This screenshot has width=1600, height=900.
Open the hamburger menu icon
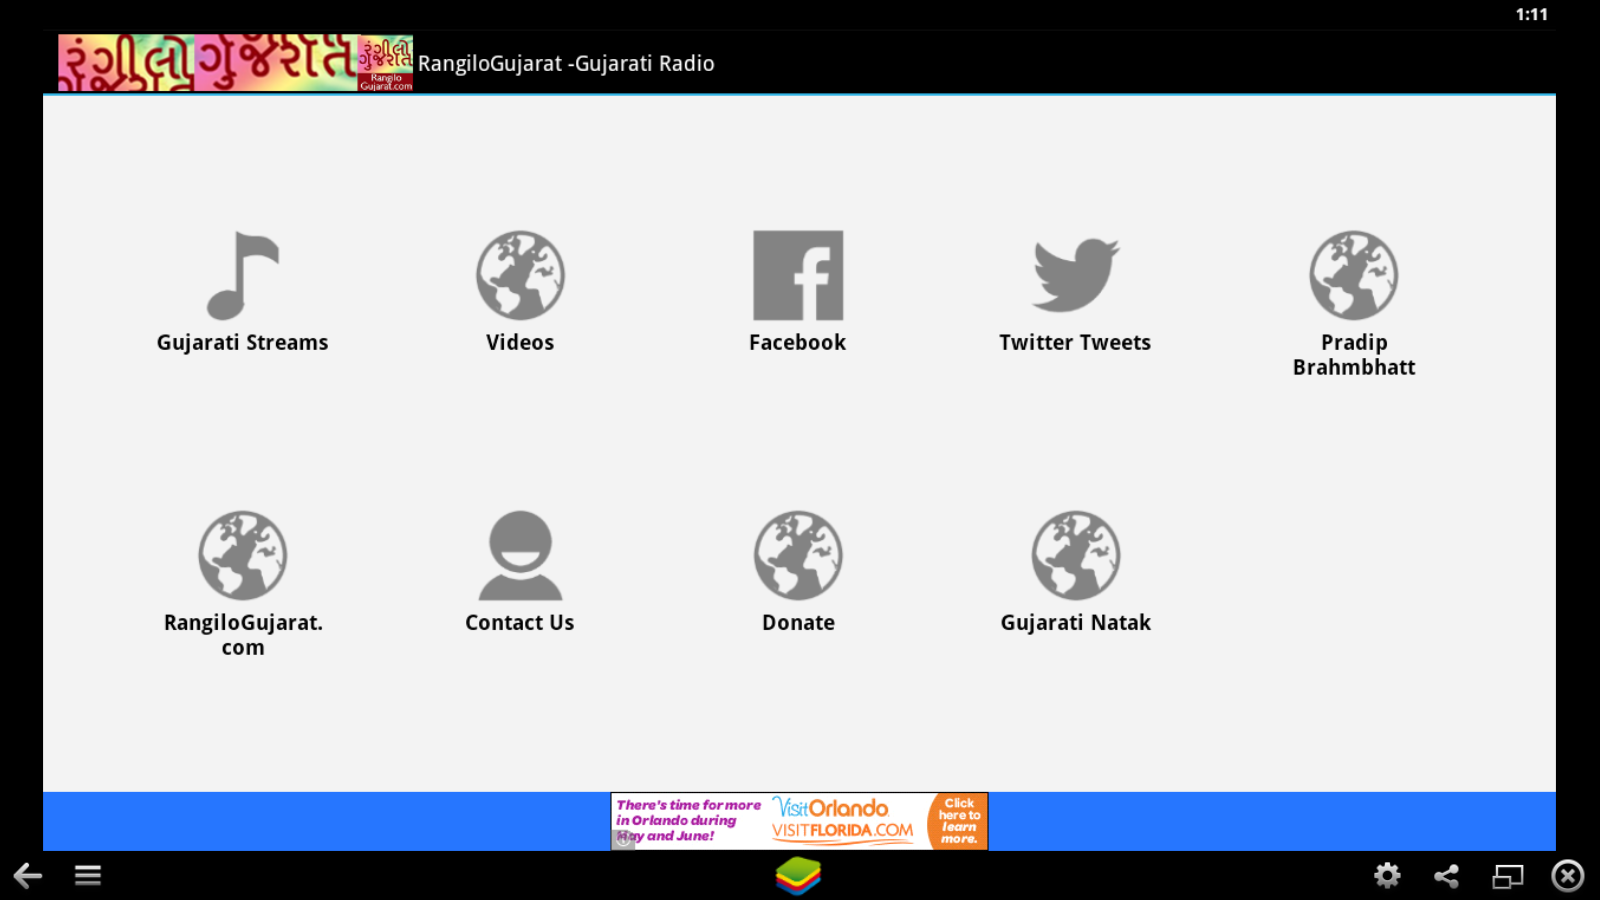click(x=88, y=876)
